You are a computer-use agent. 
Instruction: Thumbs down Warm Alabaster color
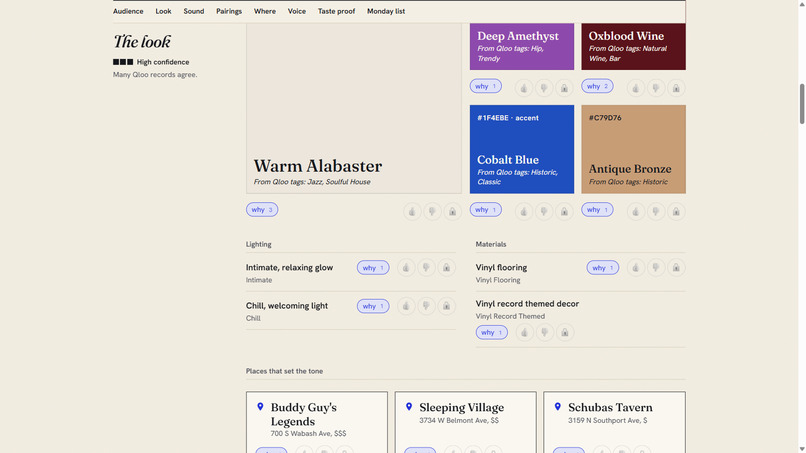click(x=432, y=211)
